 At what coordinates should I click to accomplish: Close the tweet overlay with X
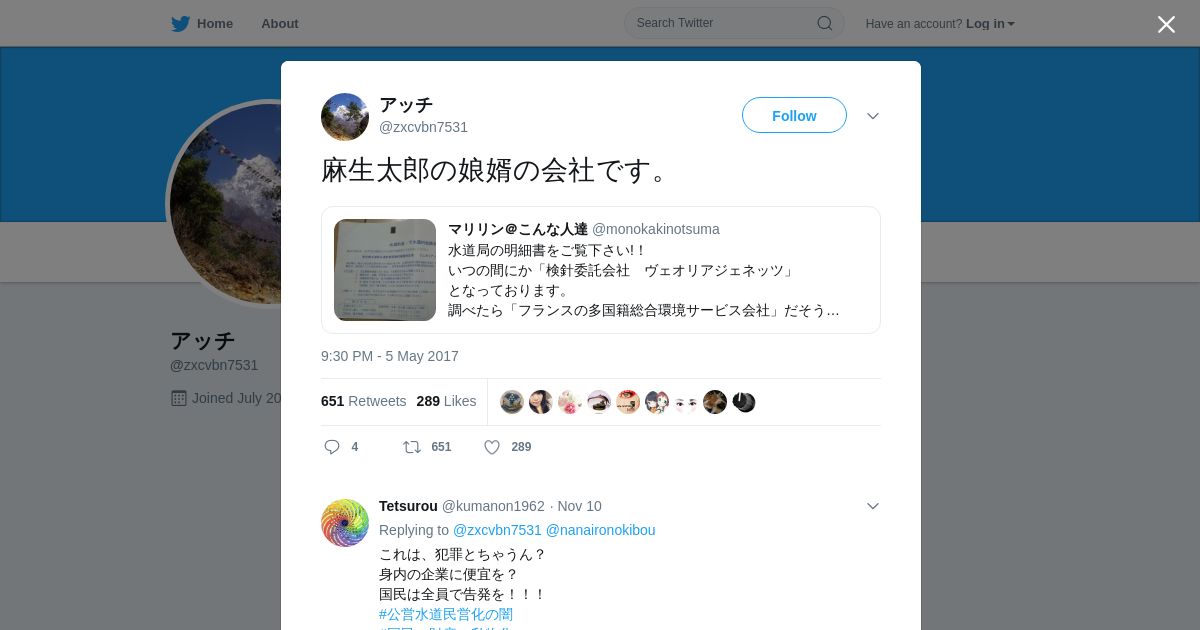point(1166,24)
